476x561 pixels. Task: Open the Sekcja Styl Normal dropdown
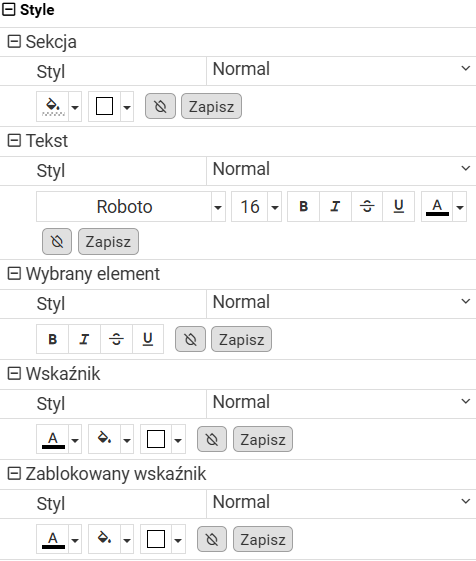(341, 69)
